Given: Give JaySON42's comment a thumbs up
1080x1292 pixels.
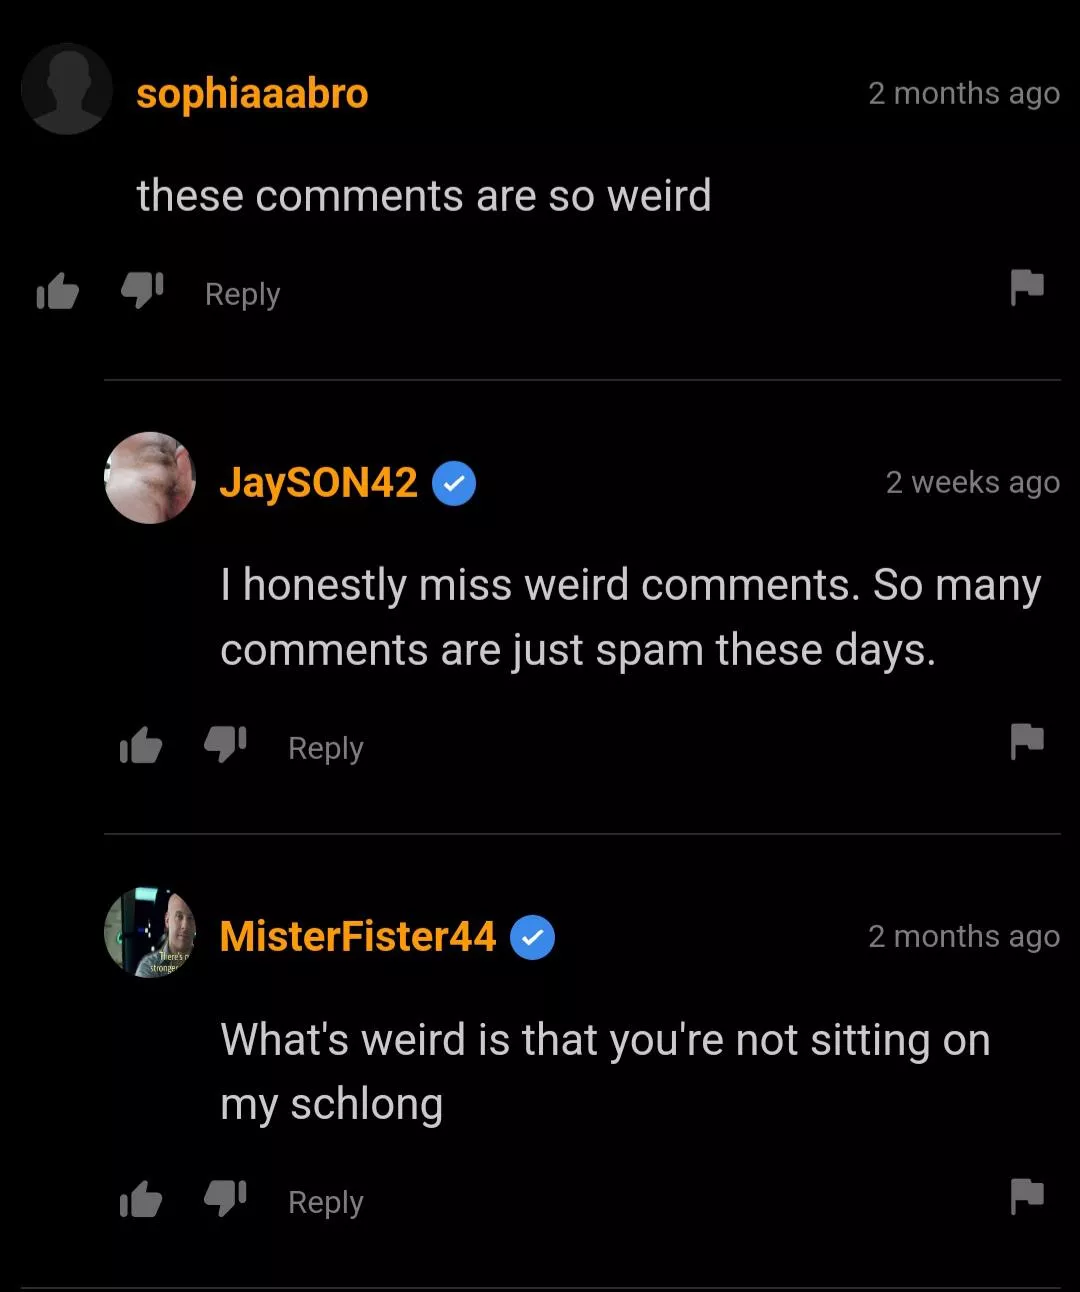Looking at the screenshot, I should pos(140,745).
